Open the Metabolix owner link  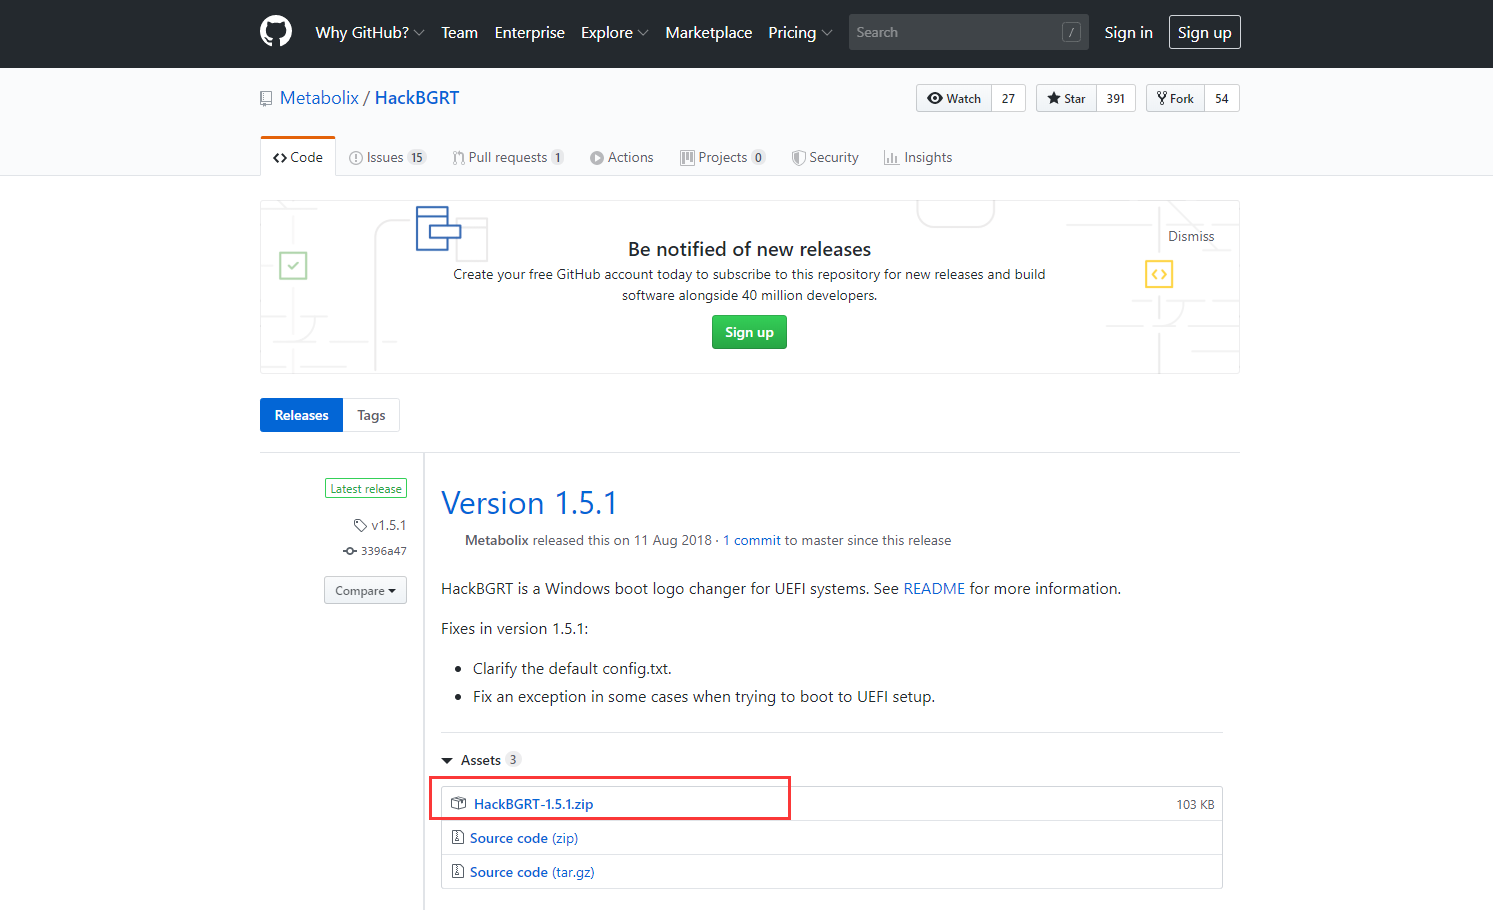(319, 97)
